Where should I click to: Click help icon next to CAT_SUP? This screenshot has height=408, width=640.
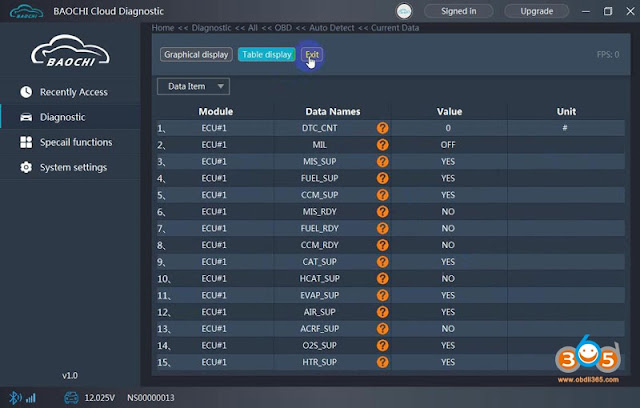pyautogui.click(x=382, y=262)
